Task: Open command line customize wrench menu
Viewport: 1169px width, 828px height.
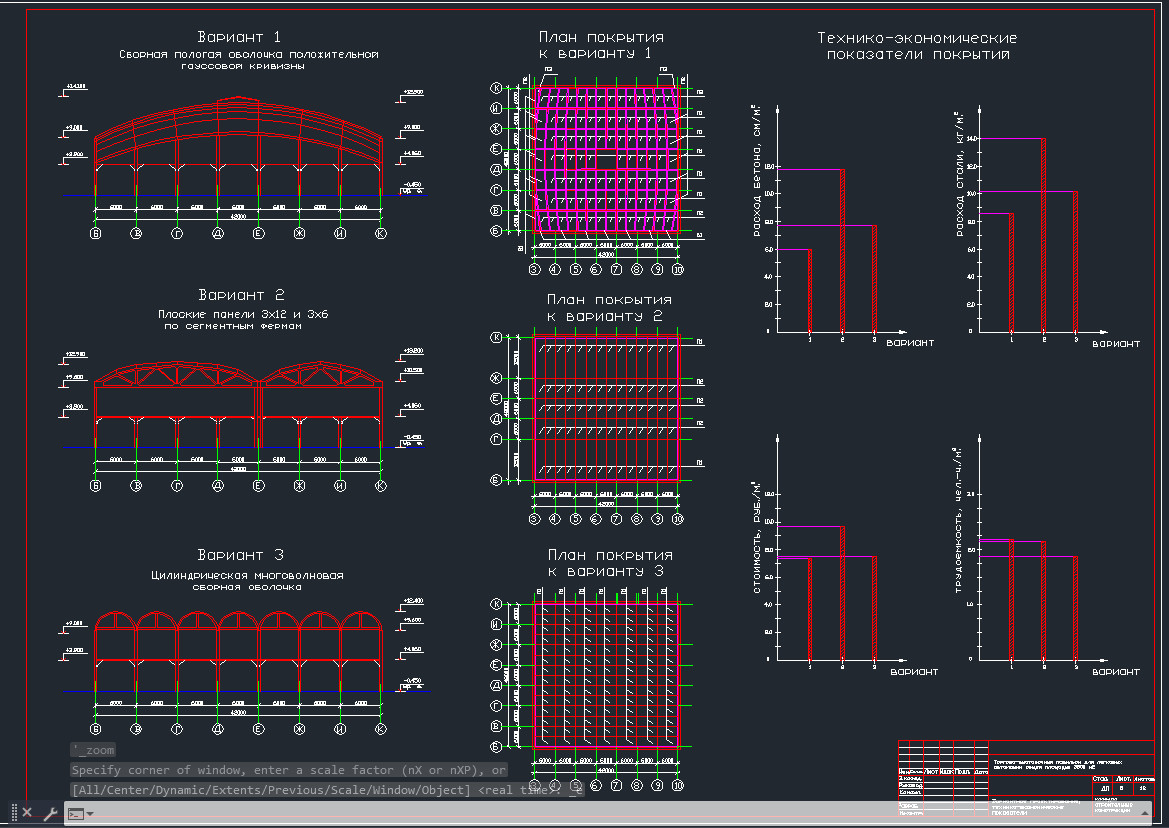Action: tap(49, 813)
